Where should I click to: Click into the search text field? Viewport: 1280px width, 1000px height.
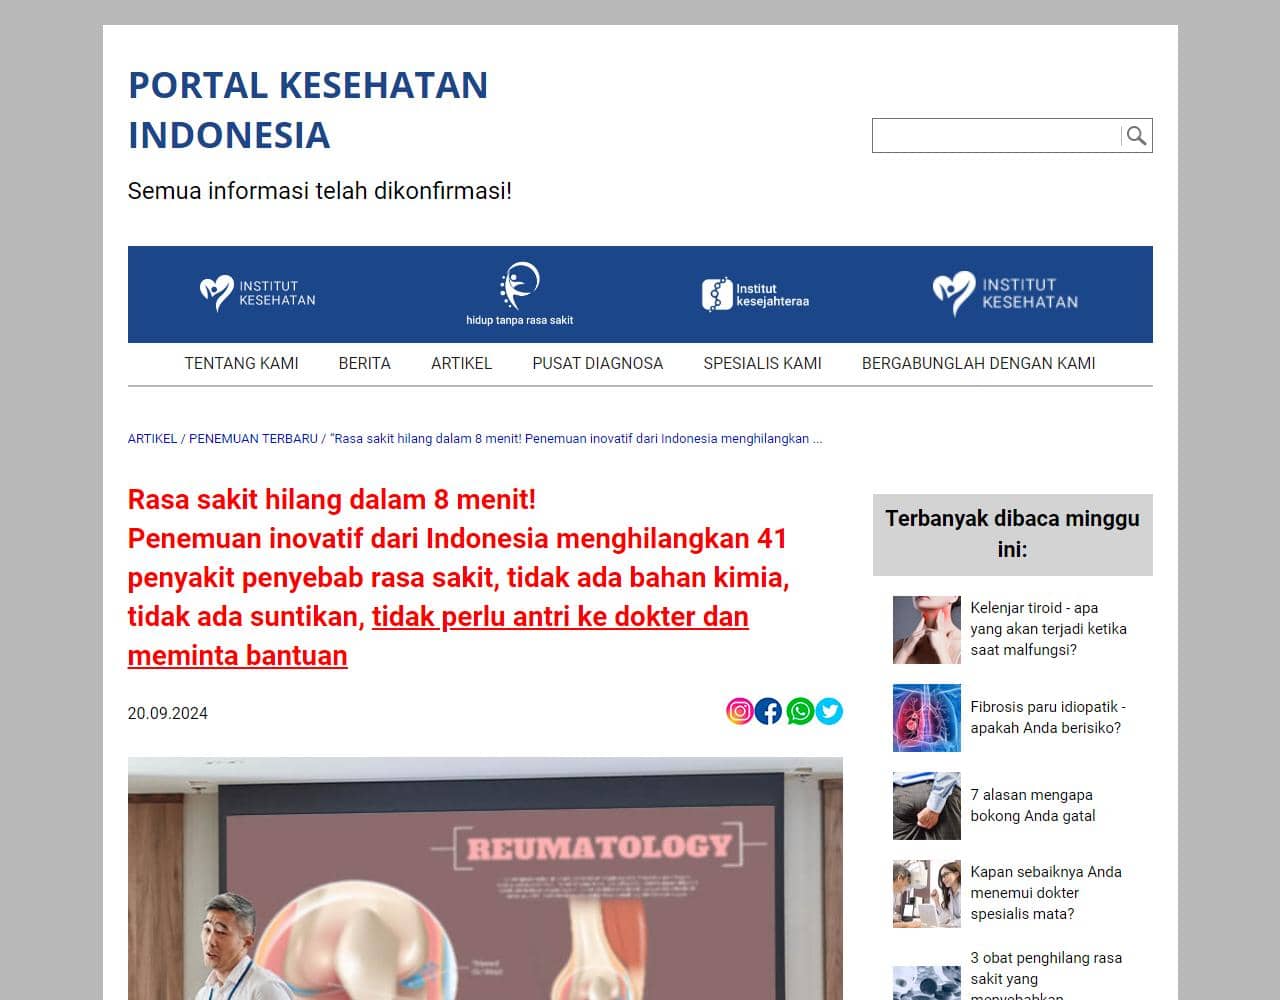pos(996,136)
